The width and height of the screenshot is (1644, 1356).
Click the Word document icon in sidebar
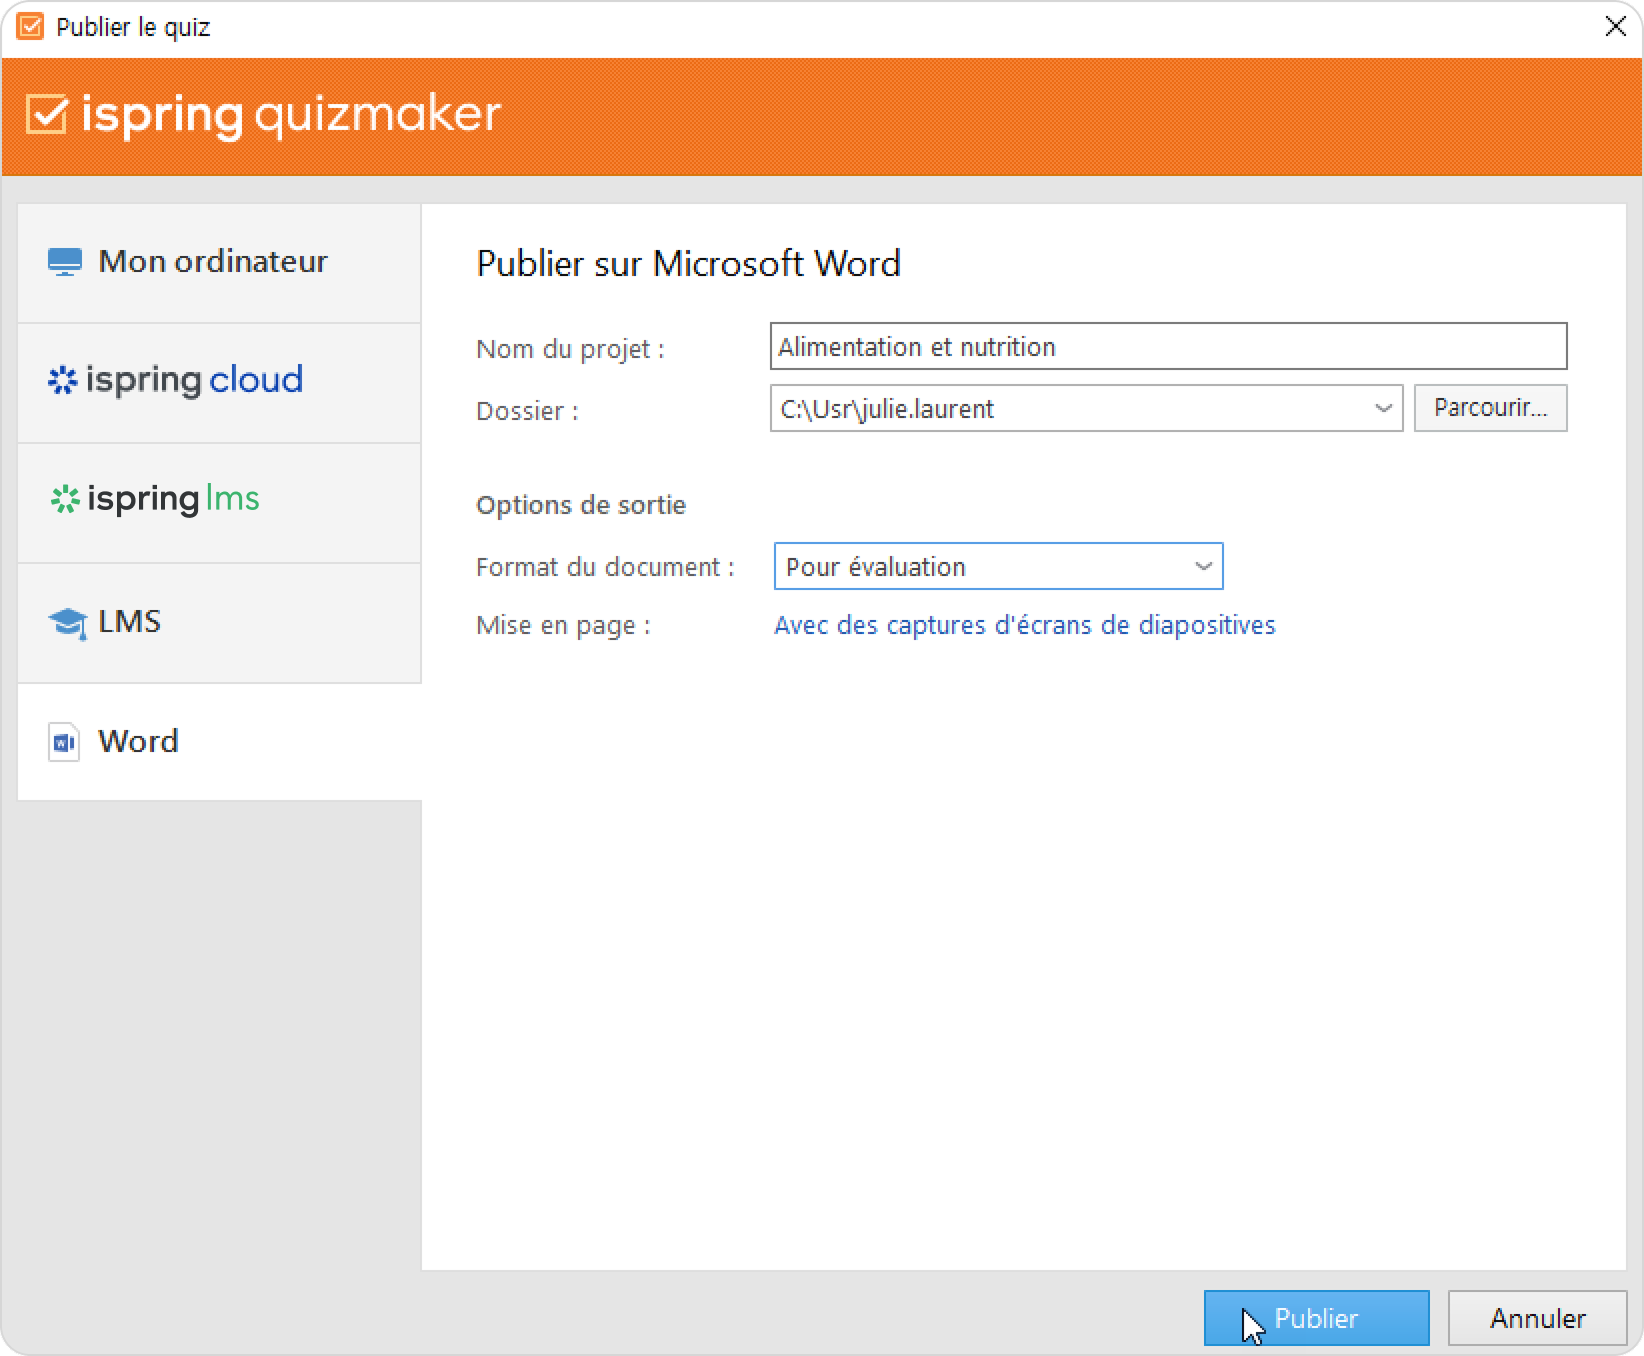click(64, 742)
